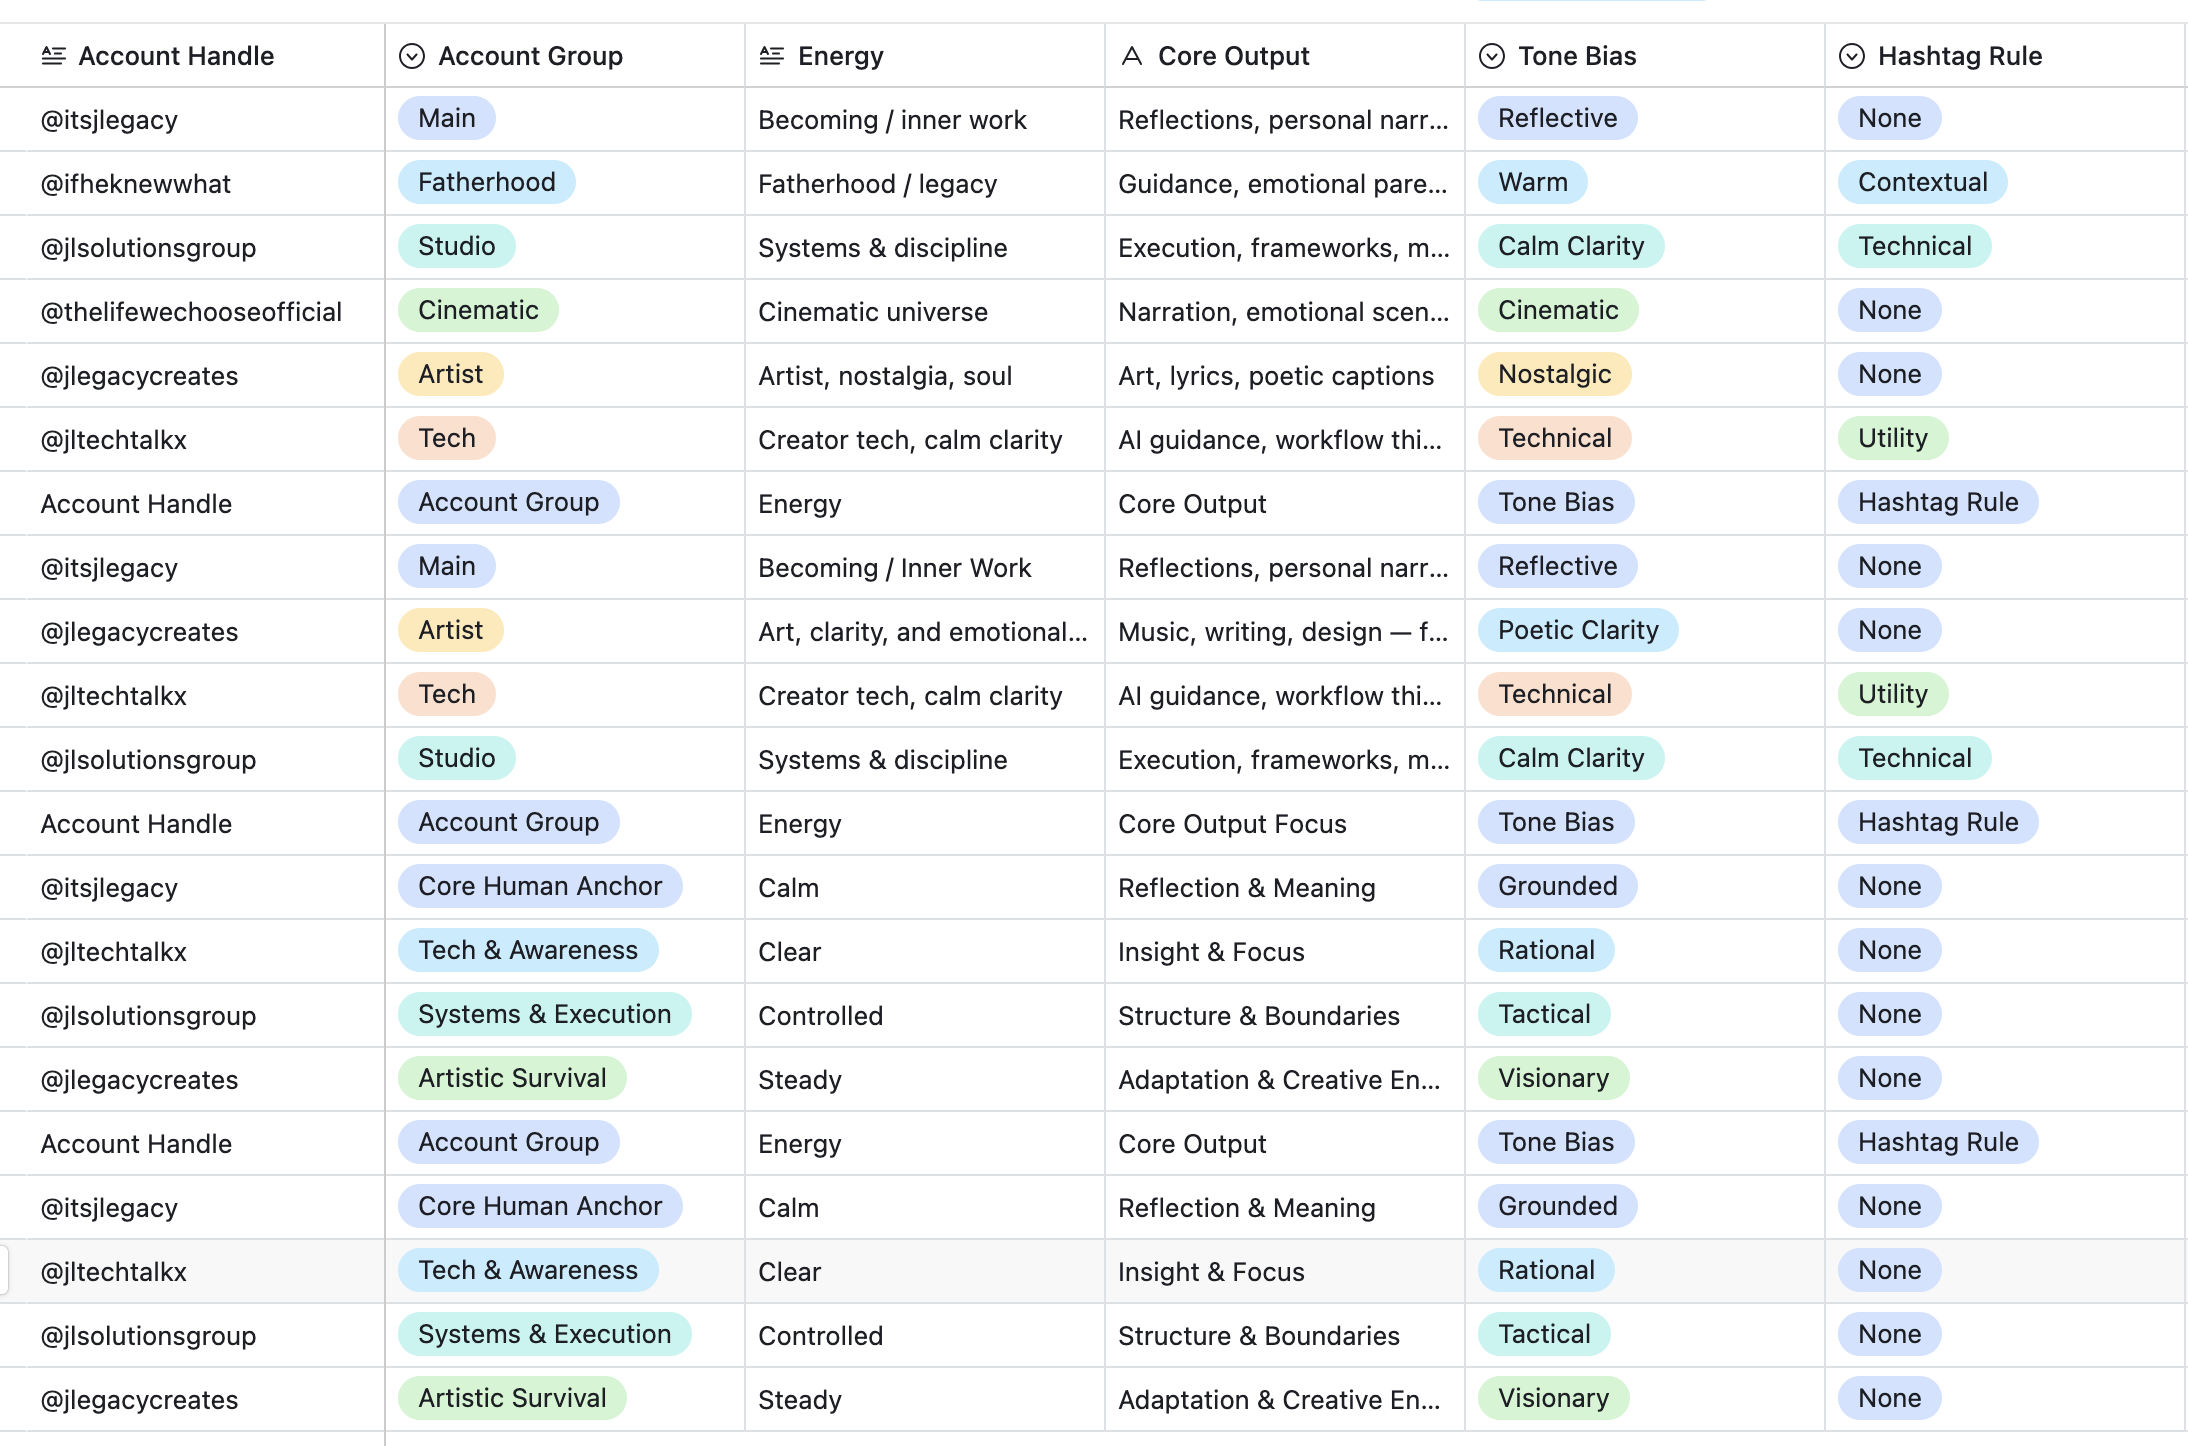Open the Account Group cell for @ifheknewwhat
The width and height of the screenshot is (2188, 1446).
pyautogui.click(x=486, y=182)
